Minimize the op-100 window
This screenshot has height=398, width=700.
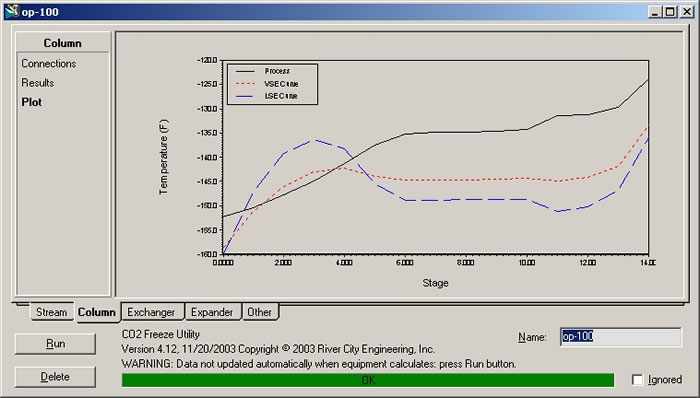click(x=655, y=12)
